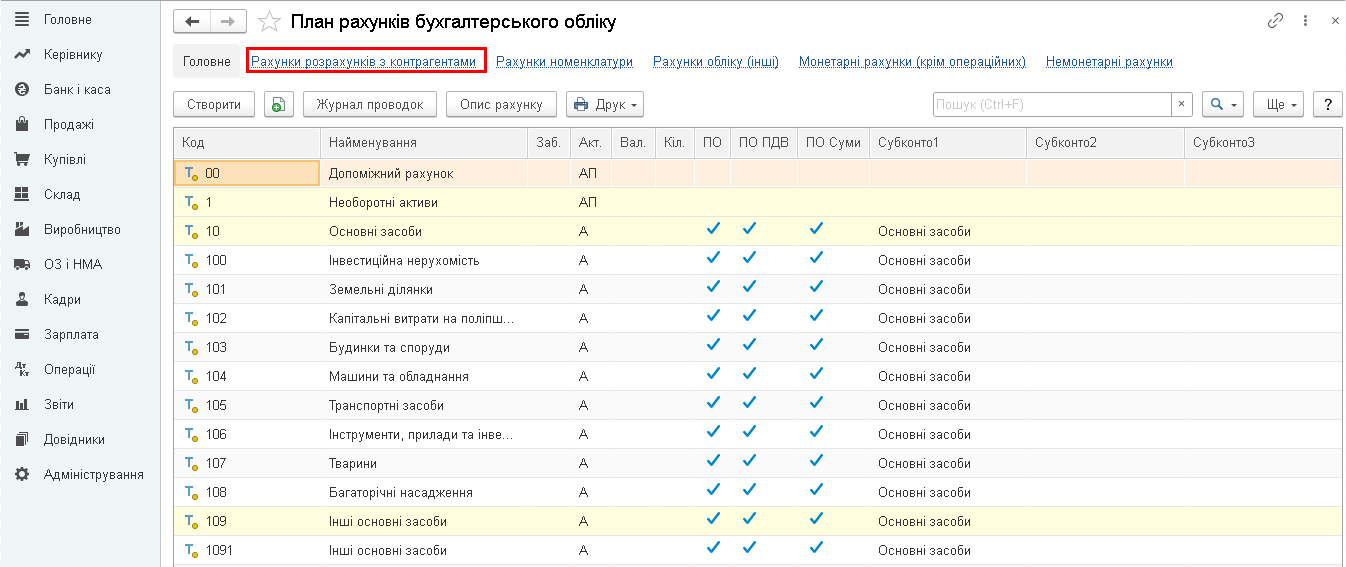Image resolution: width=1346 pixels, height=567 pixels.
Task: Click the Створити button
Action: 214,104
